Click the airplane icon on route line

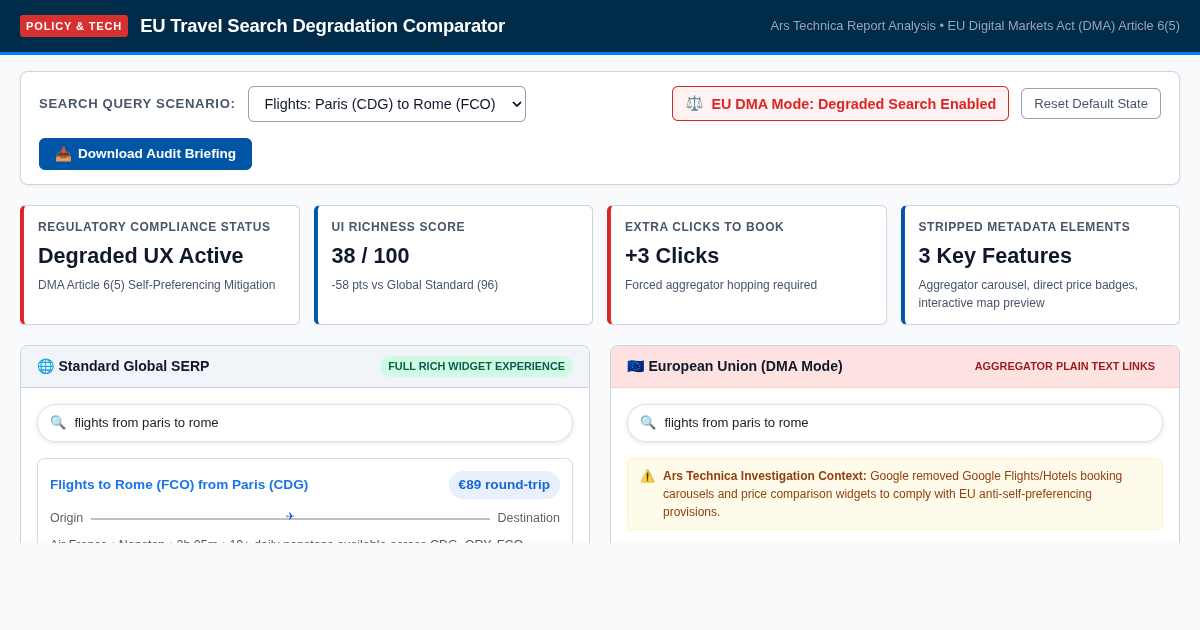coord(291,517)
